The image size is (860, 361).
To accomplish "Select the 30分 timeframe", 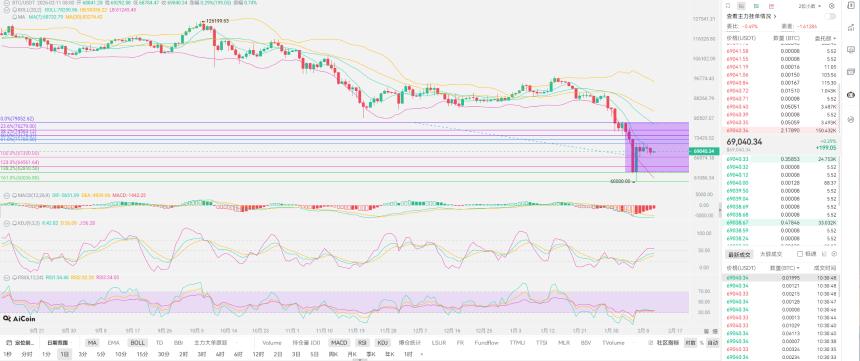I will click(x=163, y=354).
